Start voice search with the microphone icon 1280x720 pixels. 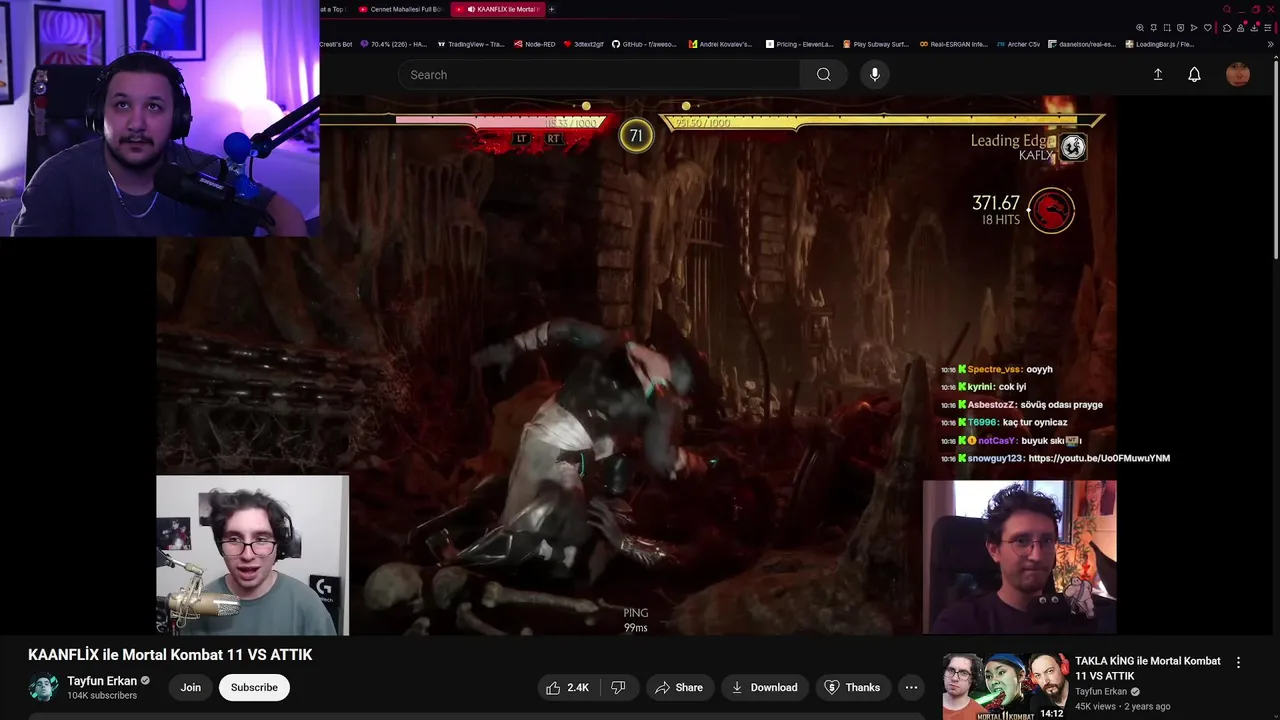point(874,74)
